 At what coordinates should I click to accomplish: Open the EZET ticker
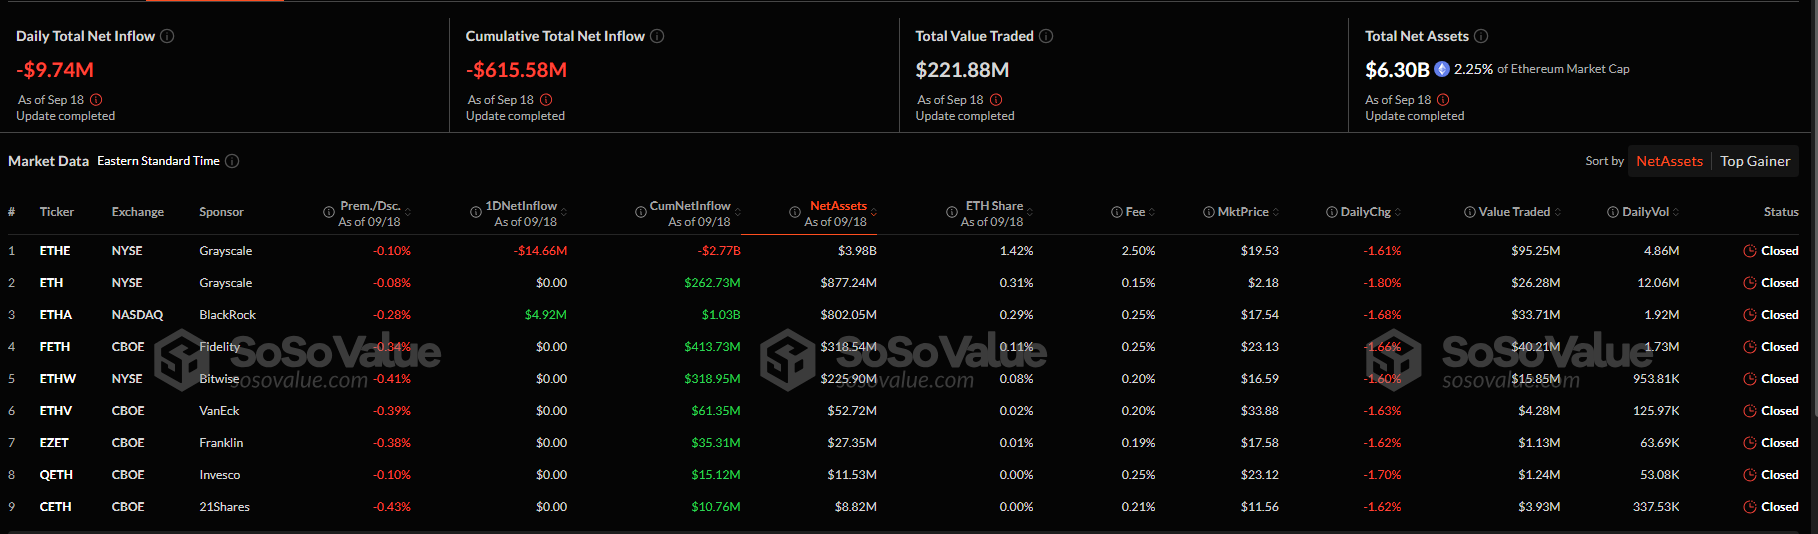54,443
